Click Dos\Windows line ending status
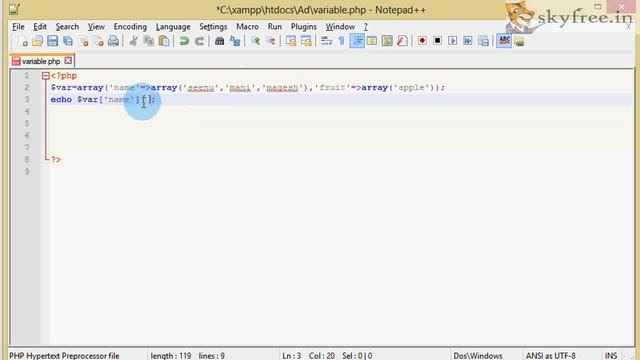The width and height of the screenshot is (640, 360). click(478, 356)
